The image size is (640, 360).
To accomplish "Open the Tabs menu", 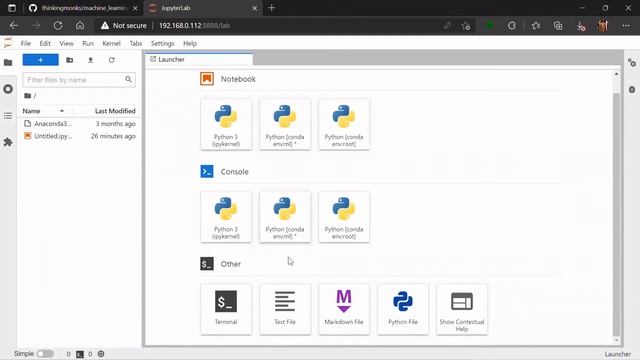I will pos(136,43).
